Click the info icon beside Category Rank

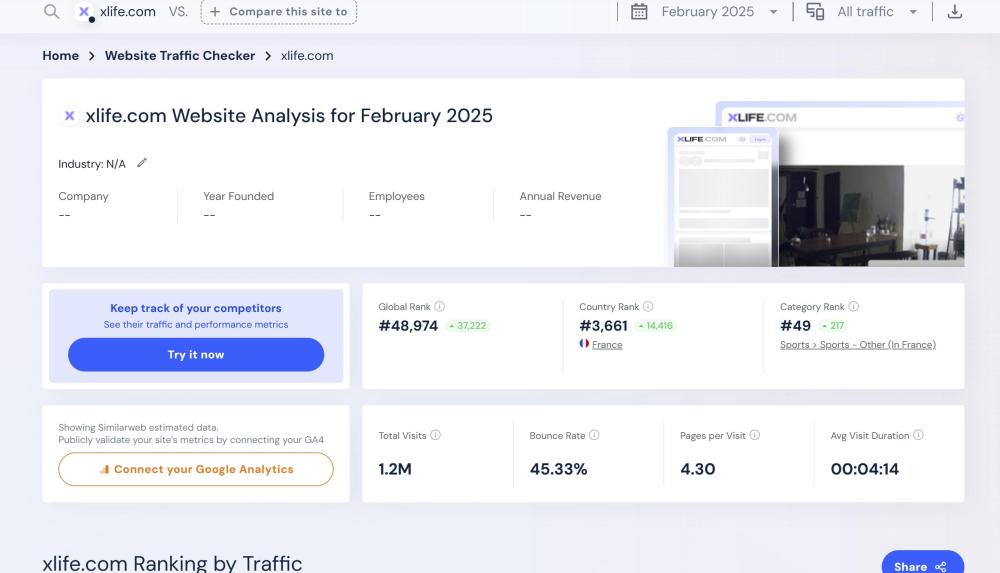coord(853,307)
